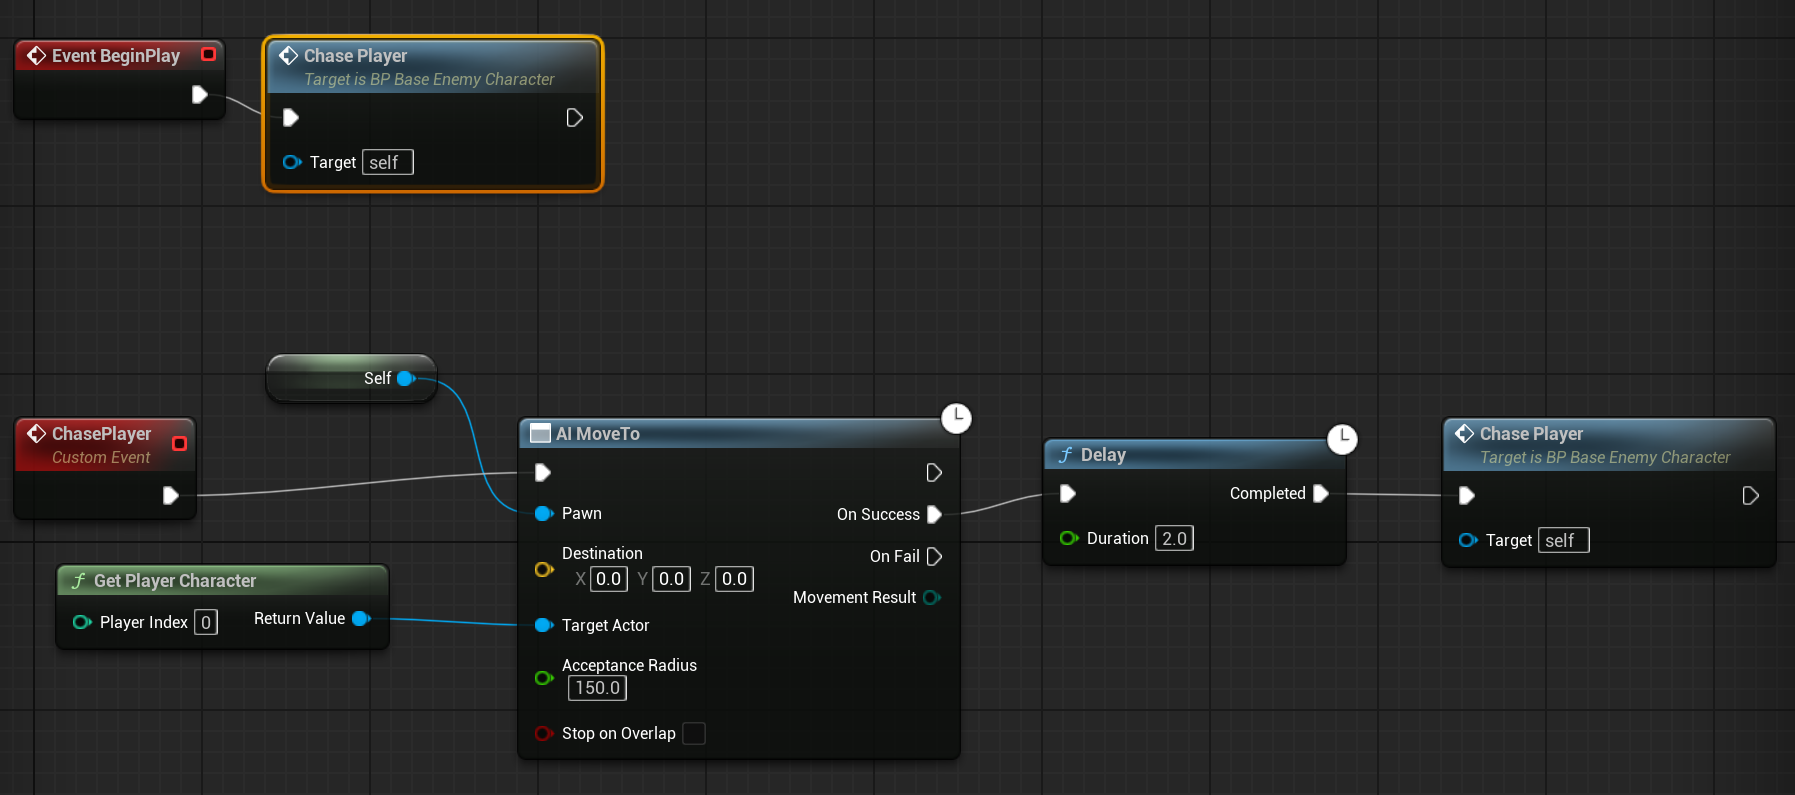Click ChasePlayer custom event delegate pin
This screenshot has height=795, width=1795.
click(180, 443)
